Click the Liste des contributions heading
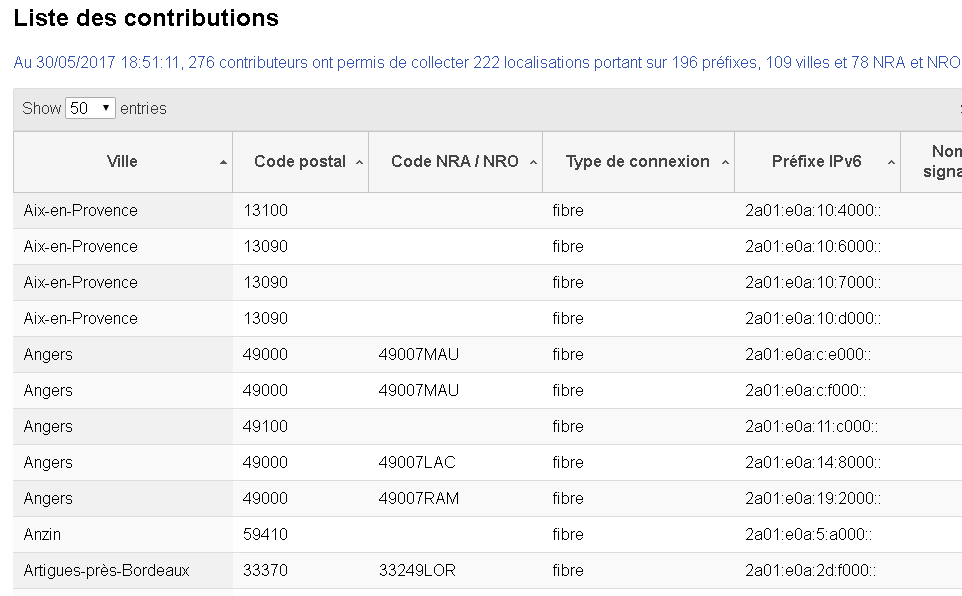The height and width of the screenshot is (596, 962). coord(146,18)
